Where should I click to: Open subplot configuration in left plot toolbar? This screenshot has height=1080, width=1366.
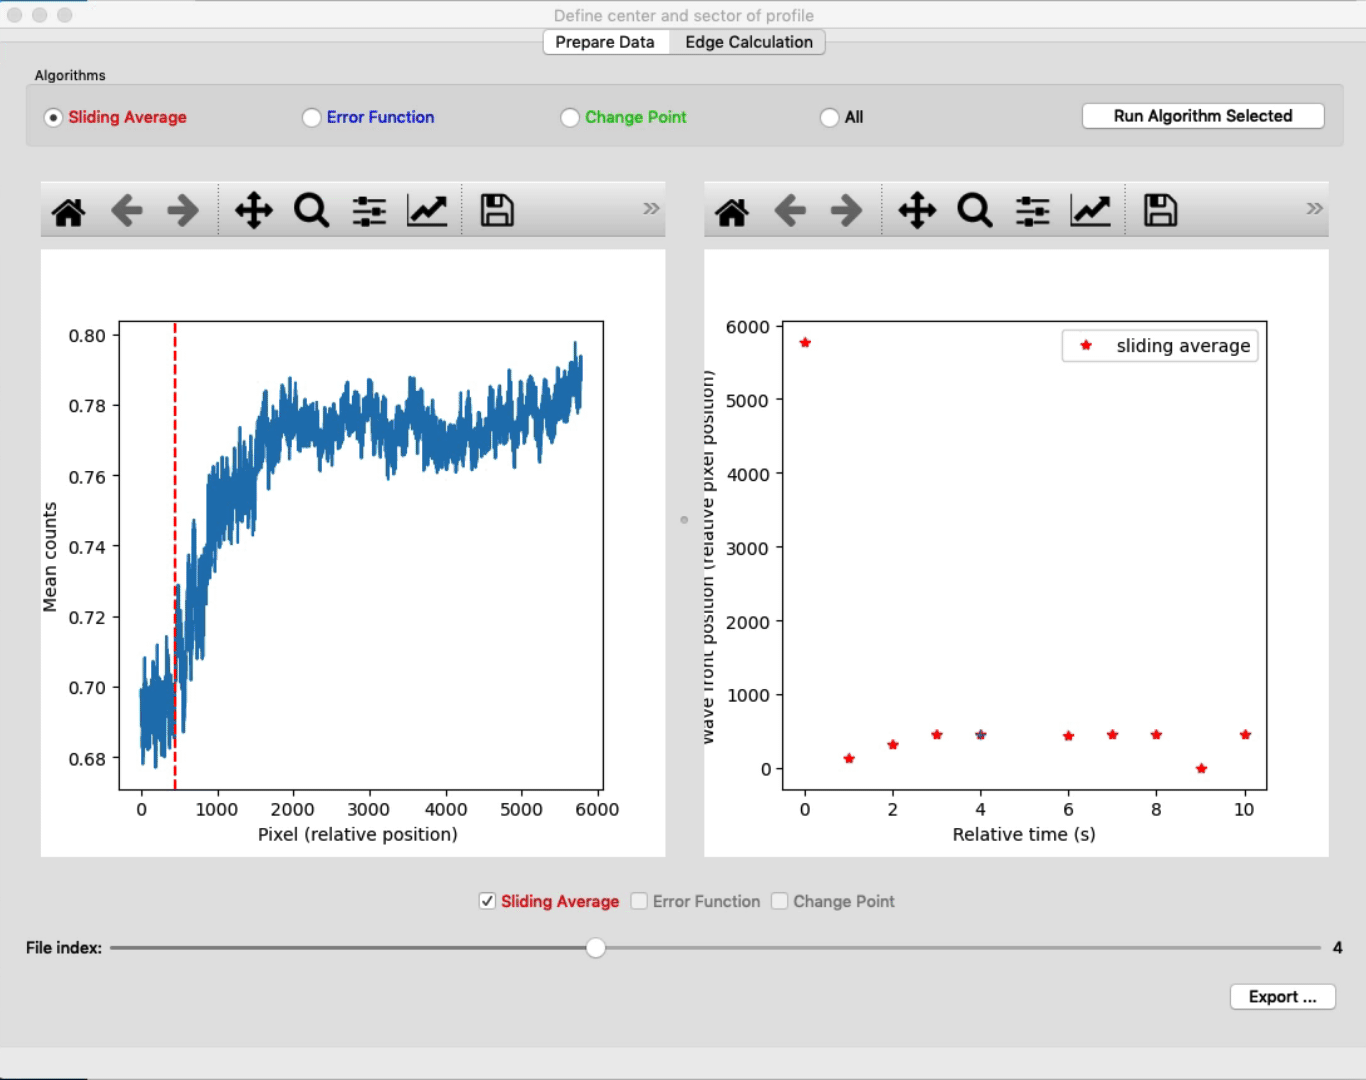click(x=369, y=211)
